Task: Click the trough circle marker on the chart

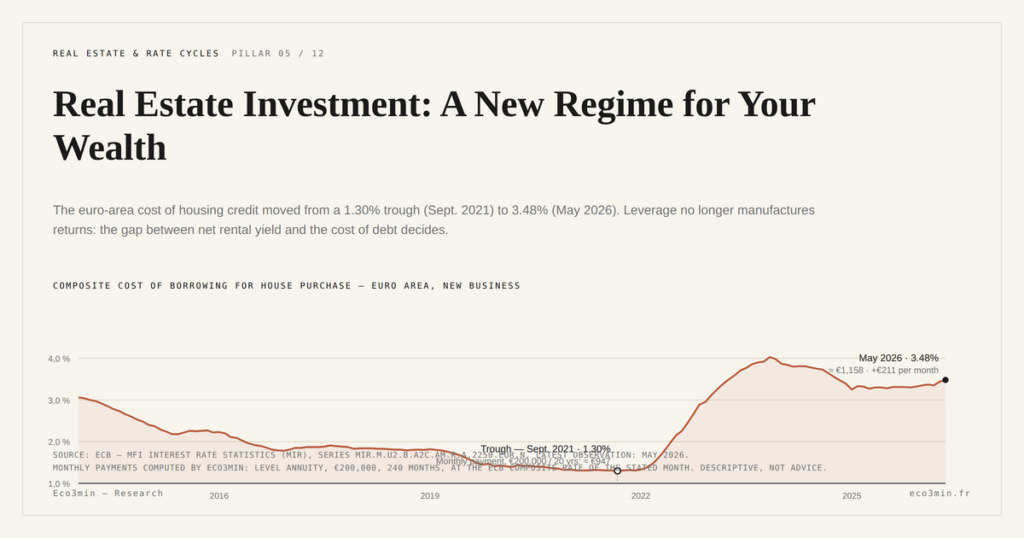Action: pos(617,471)
